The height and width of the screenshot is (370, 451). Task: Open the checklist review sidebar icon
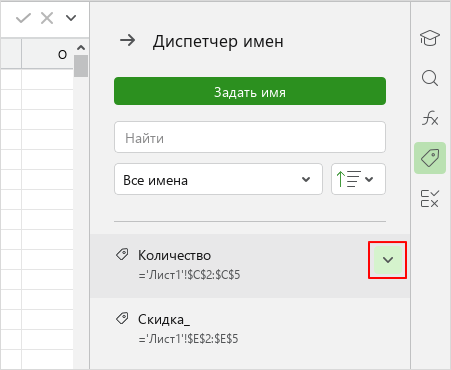coord(430,199)
